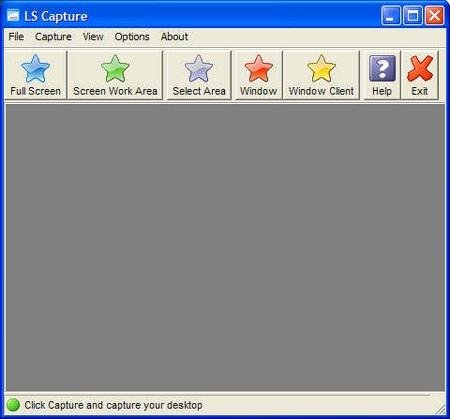
Task: Select the green Screen Work Area star
Action: 115,69
